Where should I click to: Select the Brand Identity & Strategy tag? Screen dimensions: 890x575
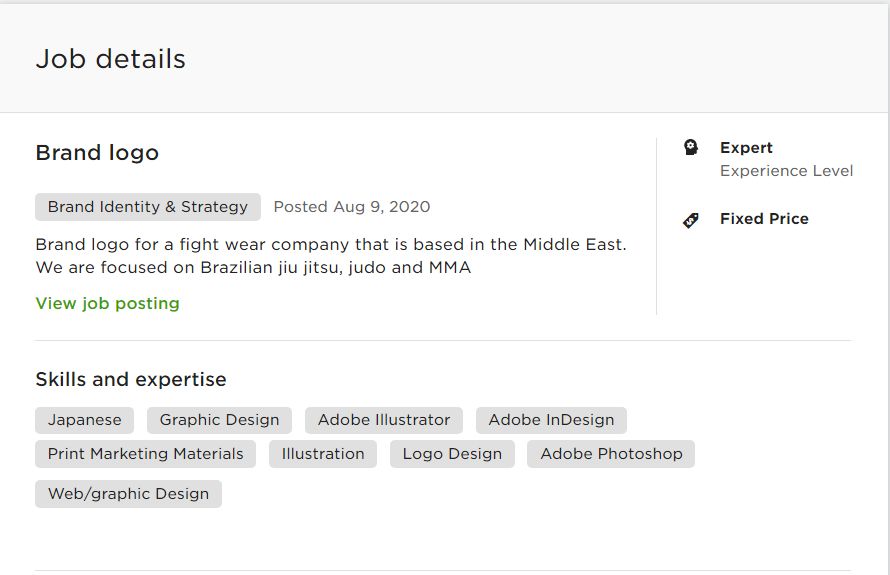[148, 207]
